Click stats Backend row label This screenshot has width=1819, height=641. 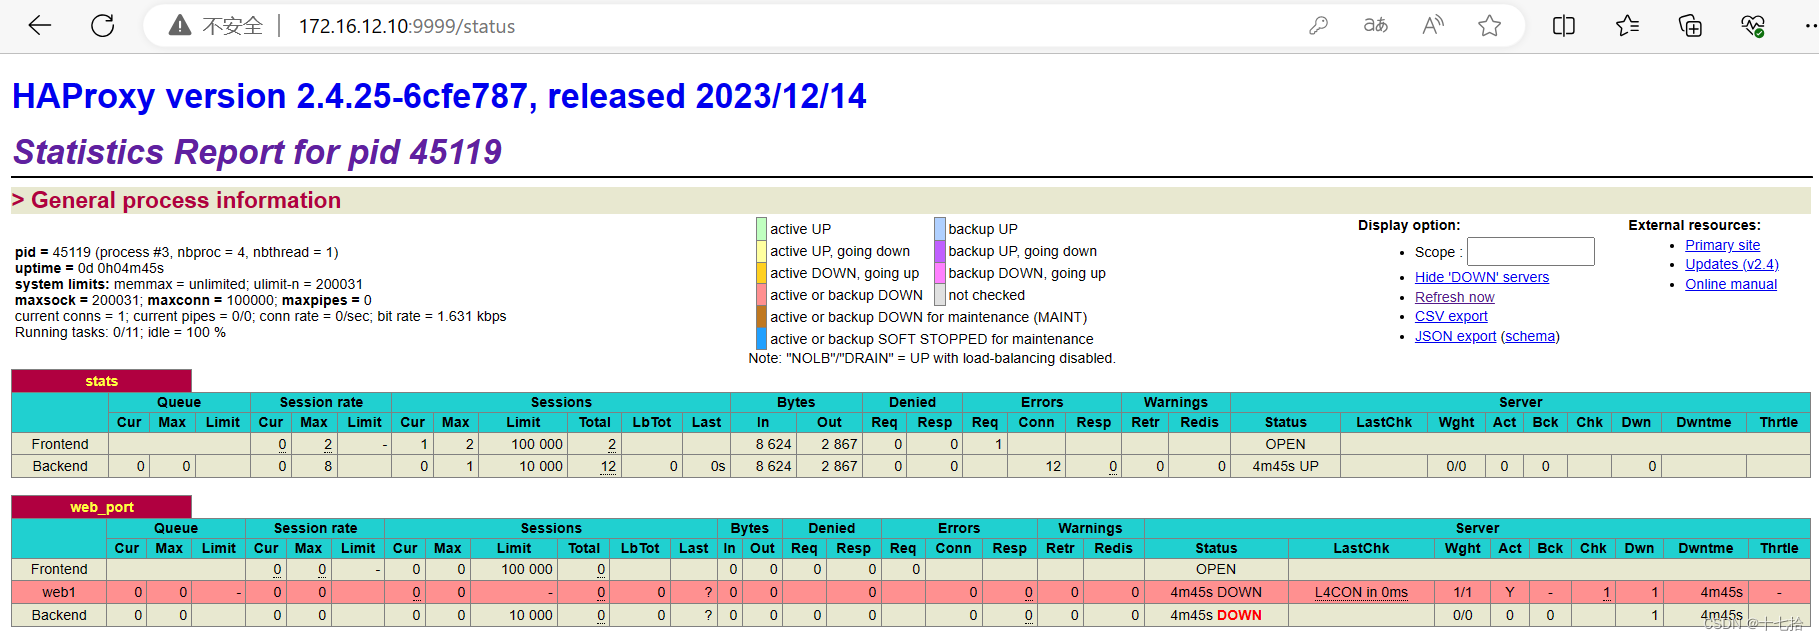(x=60, y=466)
